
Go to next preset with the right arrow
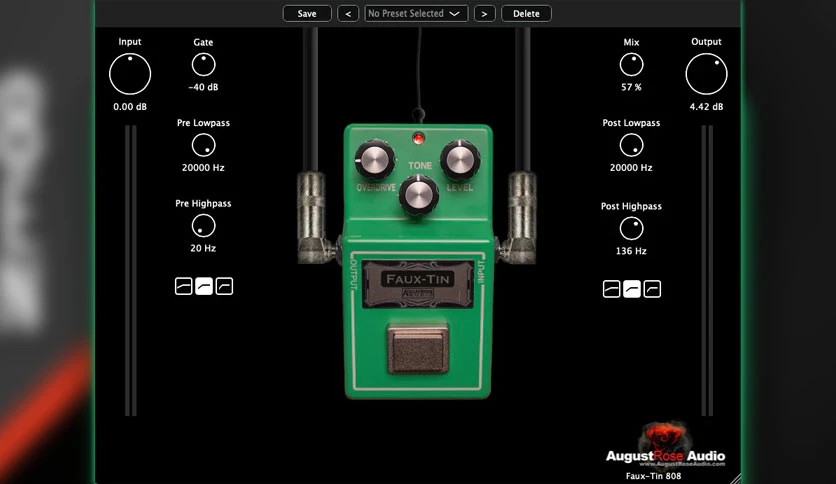pos(484,13)
